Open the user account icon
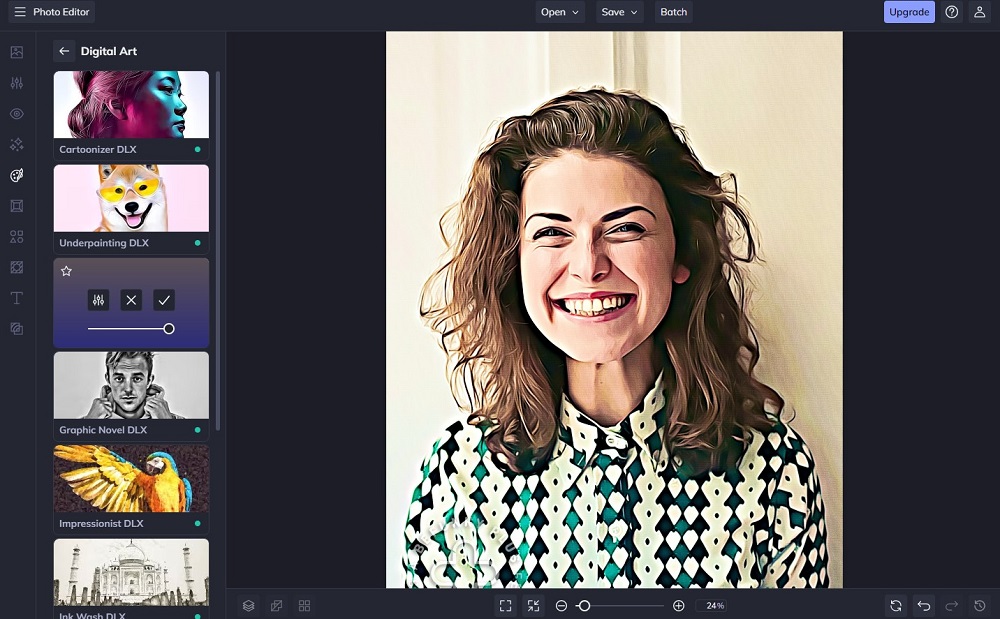The height and width of the screenshot is (619, 1000). [980, 12]
